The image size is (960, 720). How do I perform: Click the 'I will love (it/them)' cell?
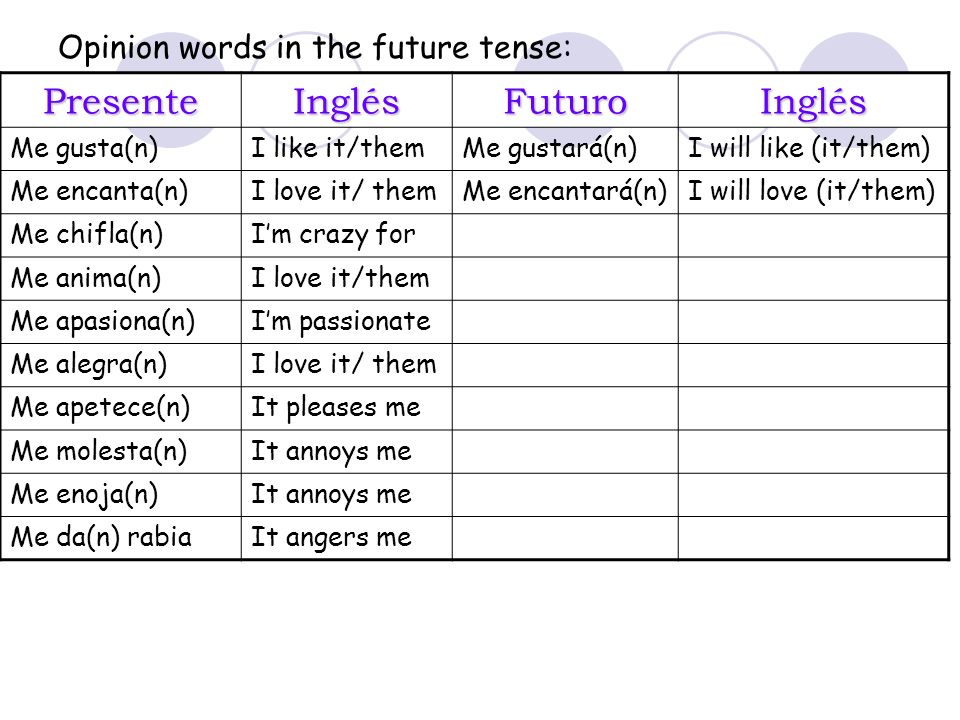[x=813, y=192]
